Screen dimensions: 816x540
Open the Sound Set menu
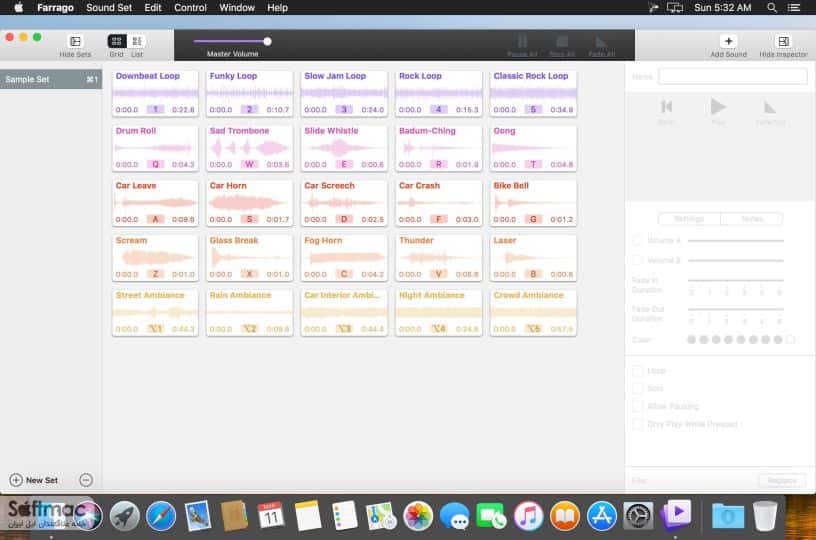pyautogui.click(x=109, y=8)
